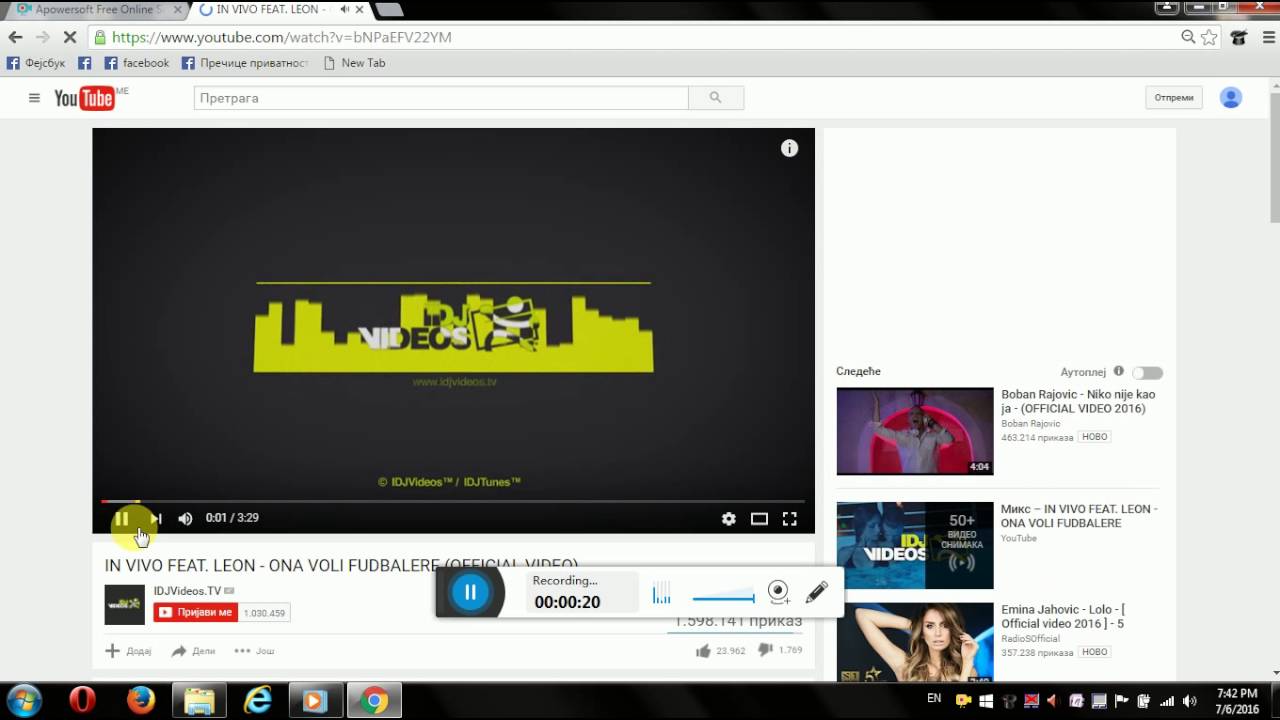Mute the YouTube player volume
The height and width of the screenshot is (720, 1280).
click(185, 518)
